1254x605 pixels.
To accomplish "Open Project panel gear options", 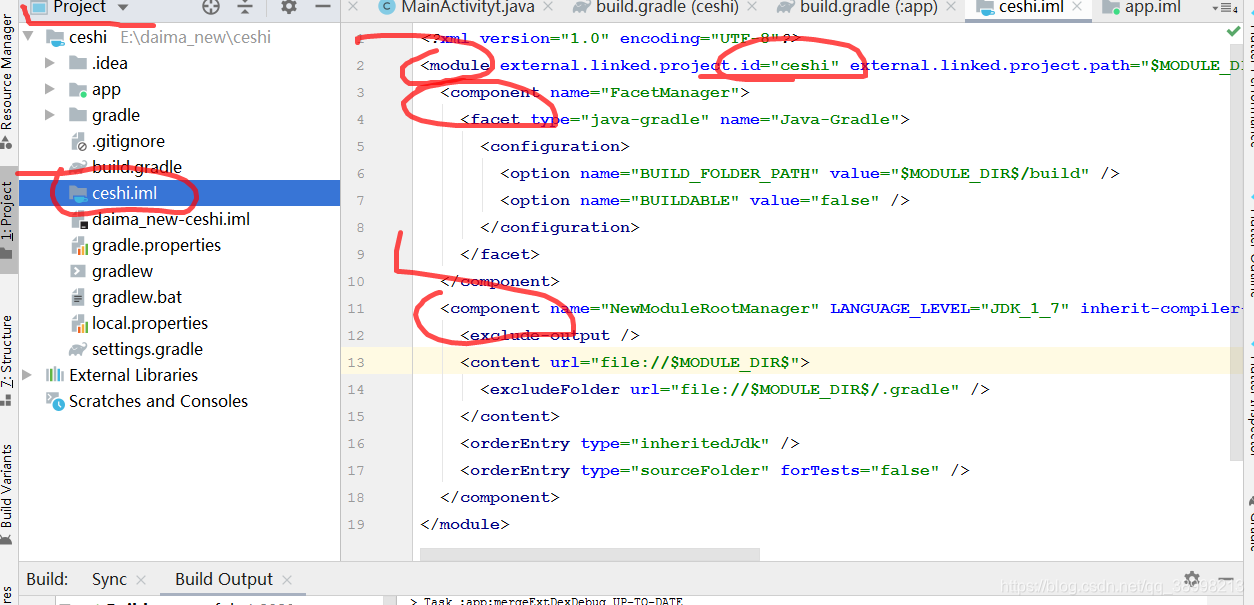I will (289, 7).
